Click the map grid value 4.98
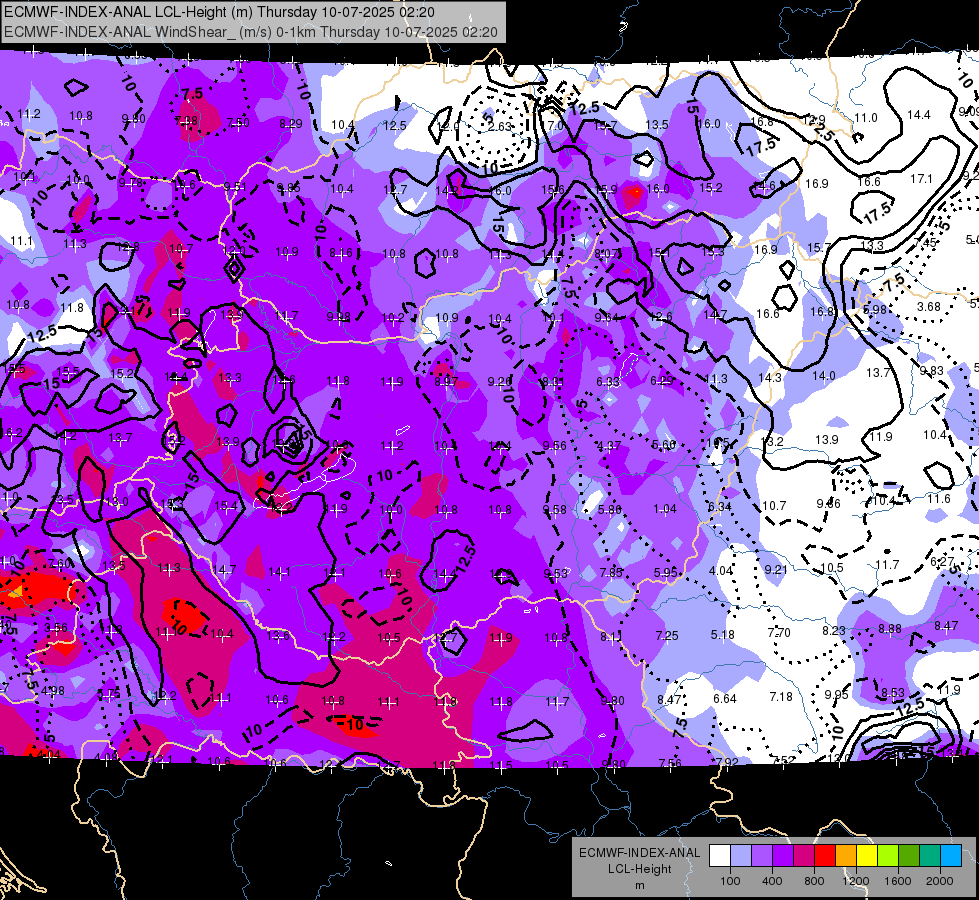Screen dimensions: 979x900 pos(52,691)
